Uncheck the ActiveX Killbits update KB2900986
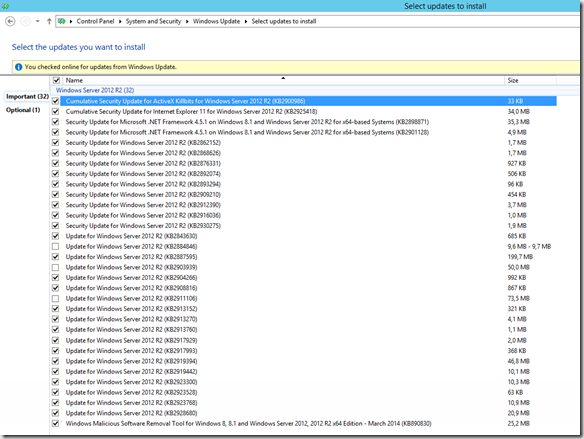Viewport: 584px width, 439px height. pos(55,101)
